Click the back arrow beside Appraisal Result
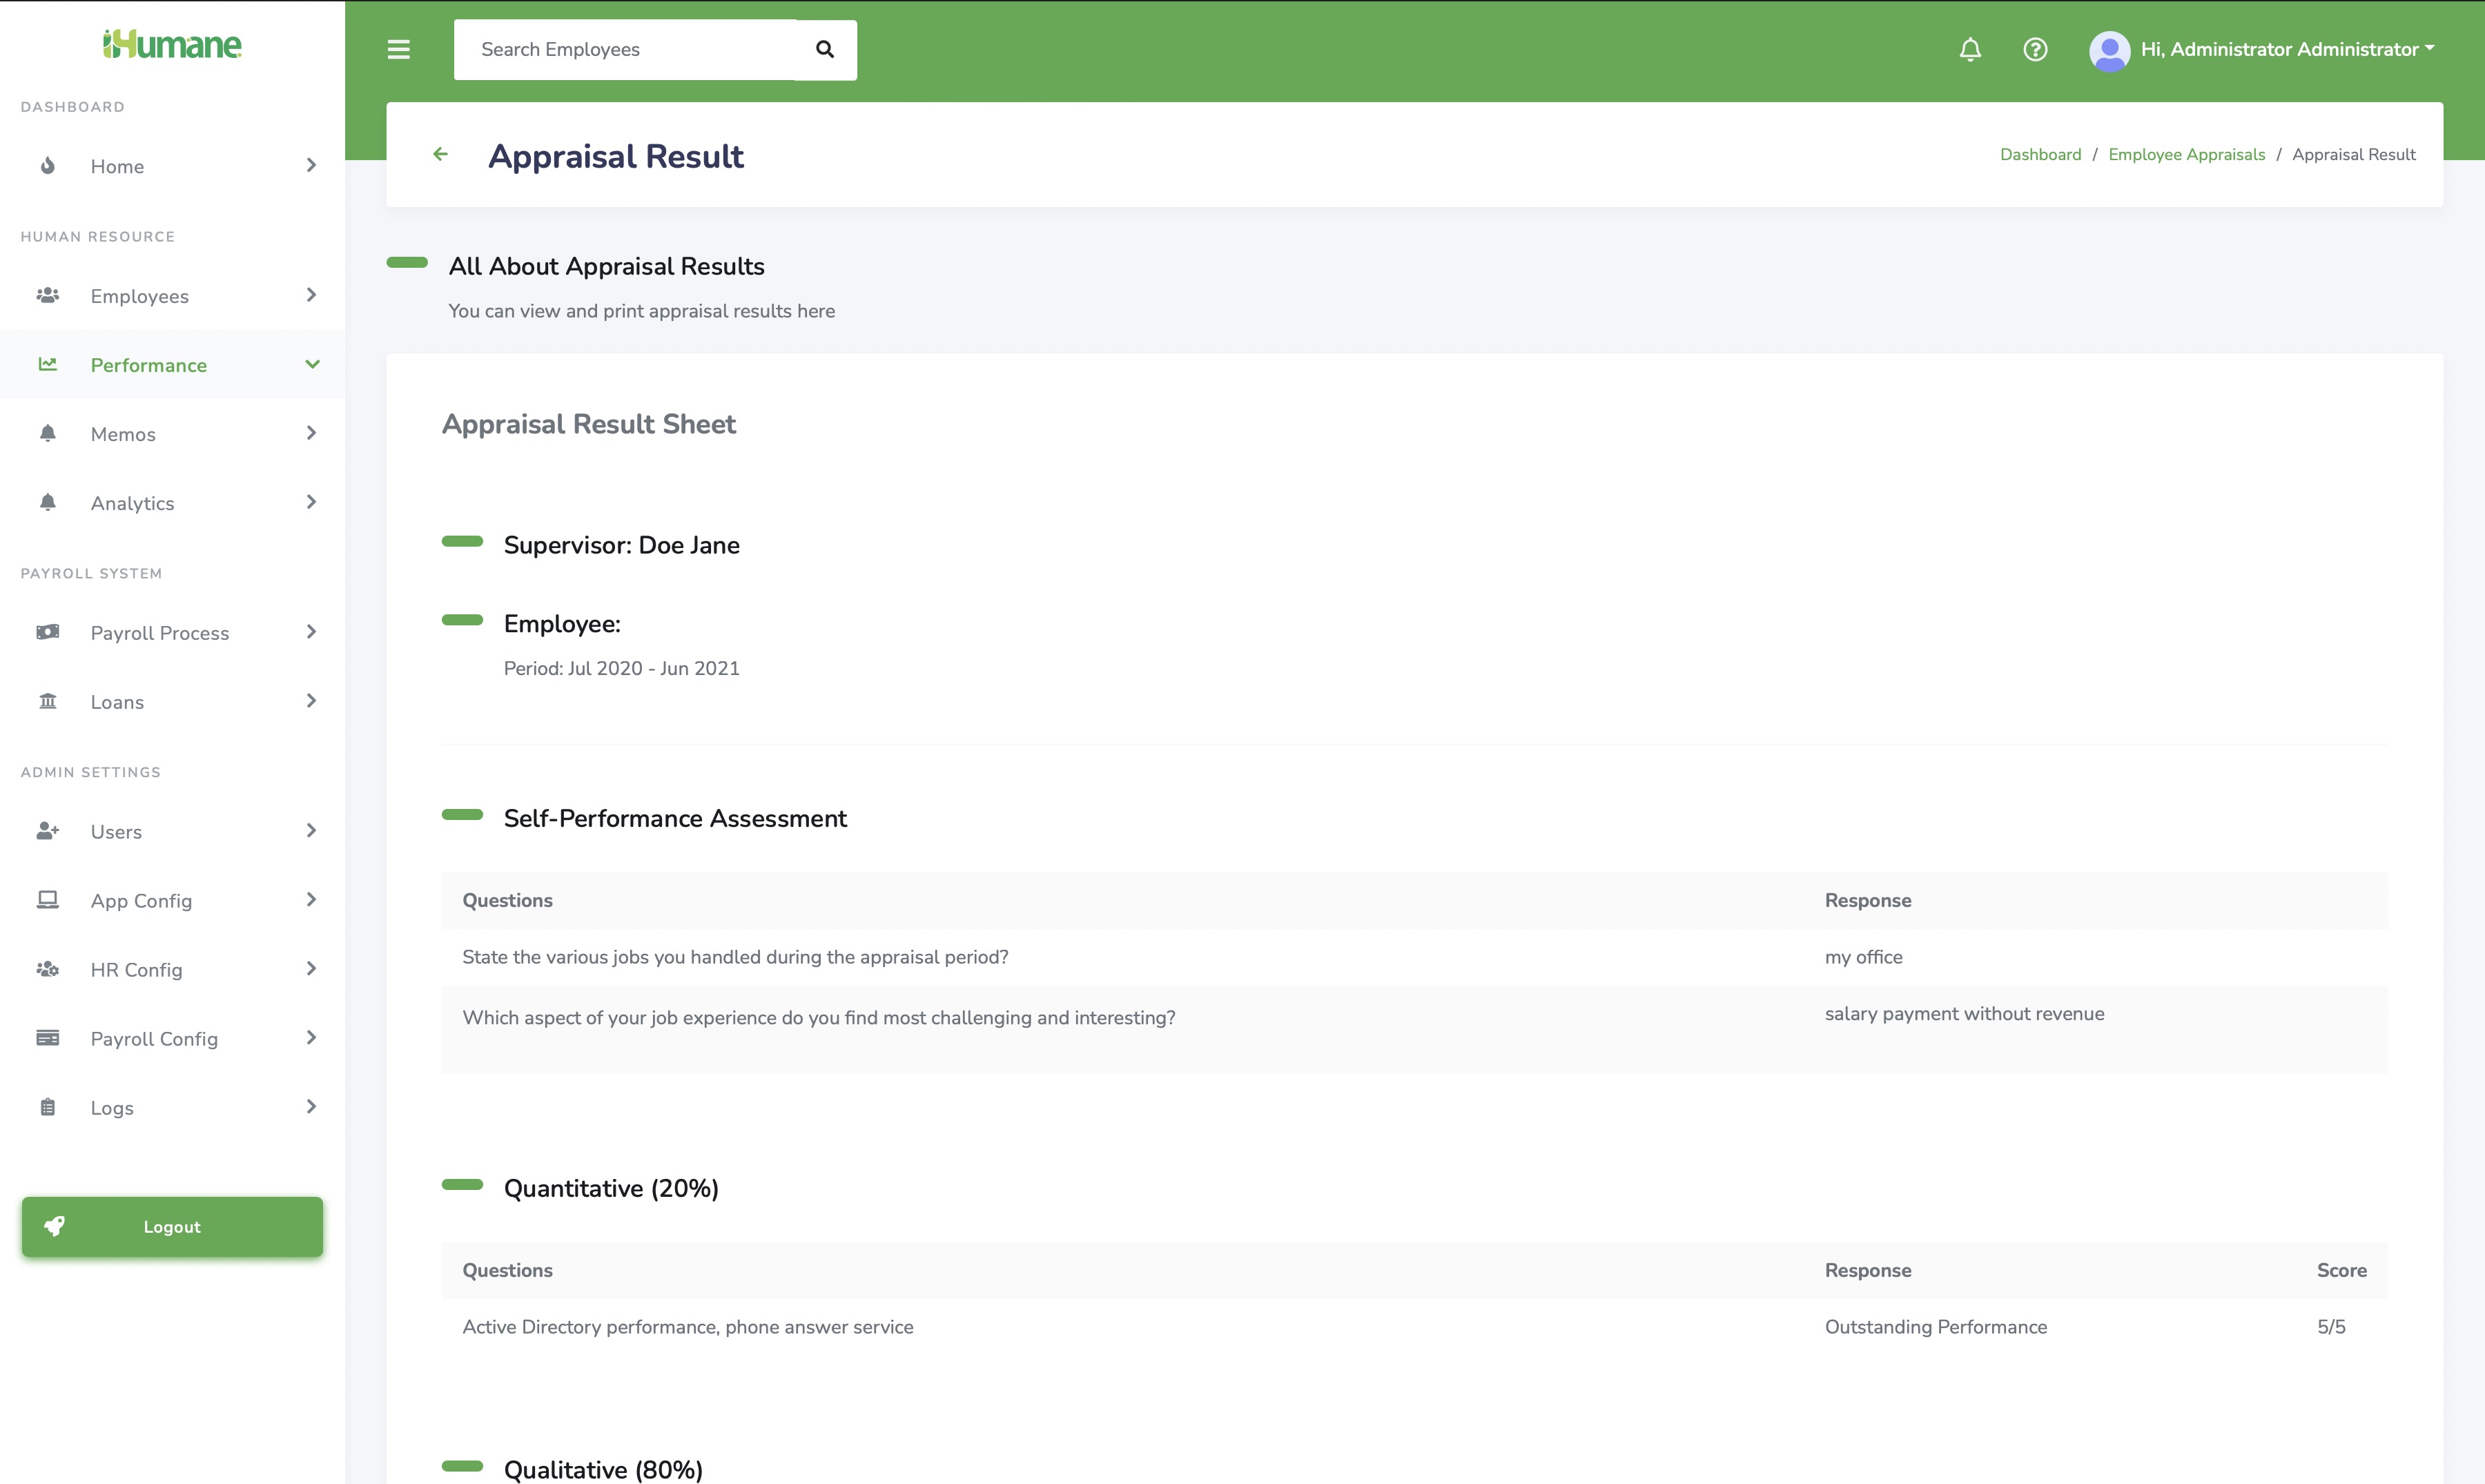This screenshot has height=1484, width=2485. pos(440,154)
